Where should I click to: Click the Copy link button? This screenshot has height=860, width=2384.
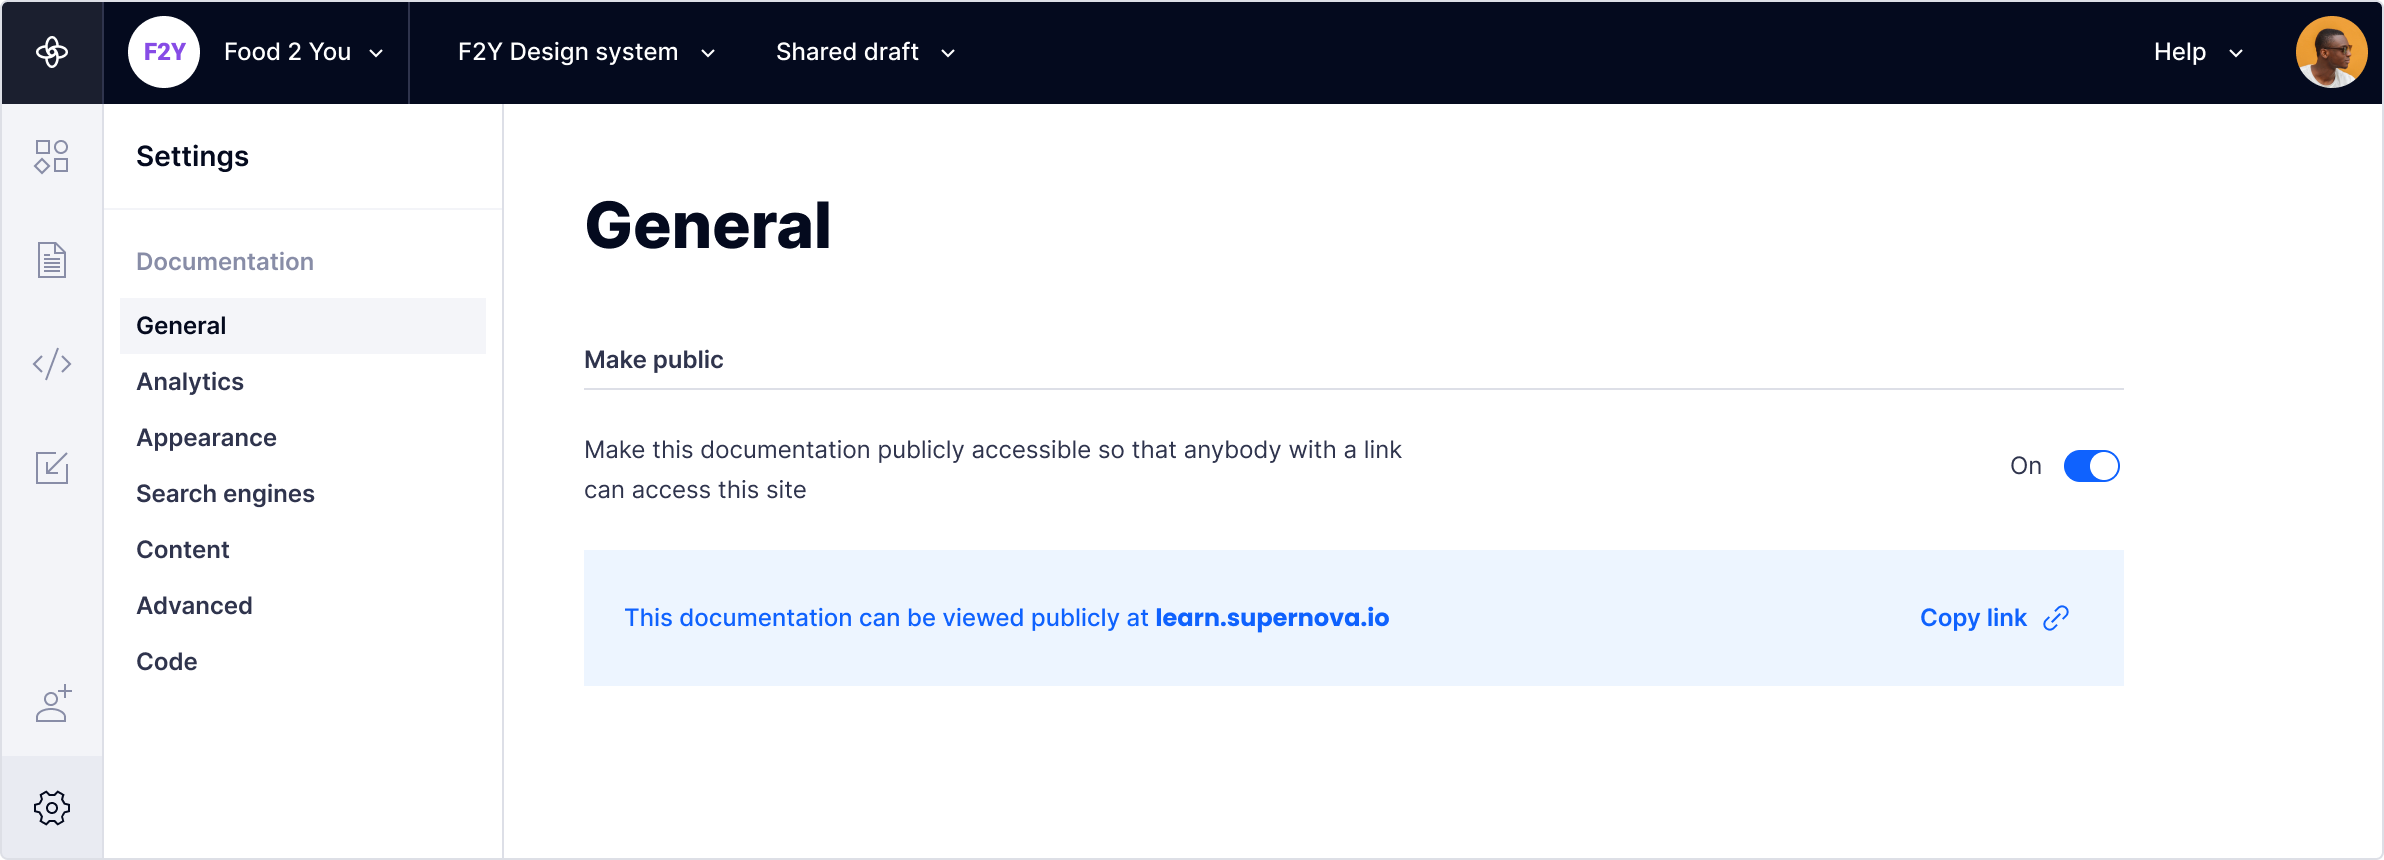pos(1973,618)
